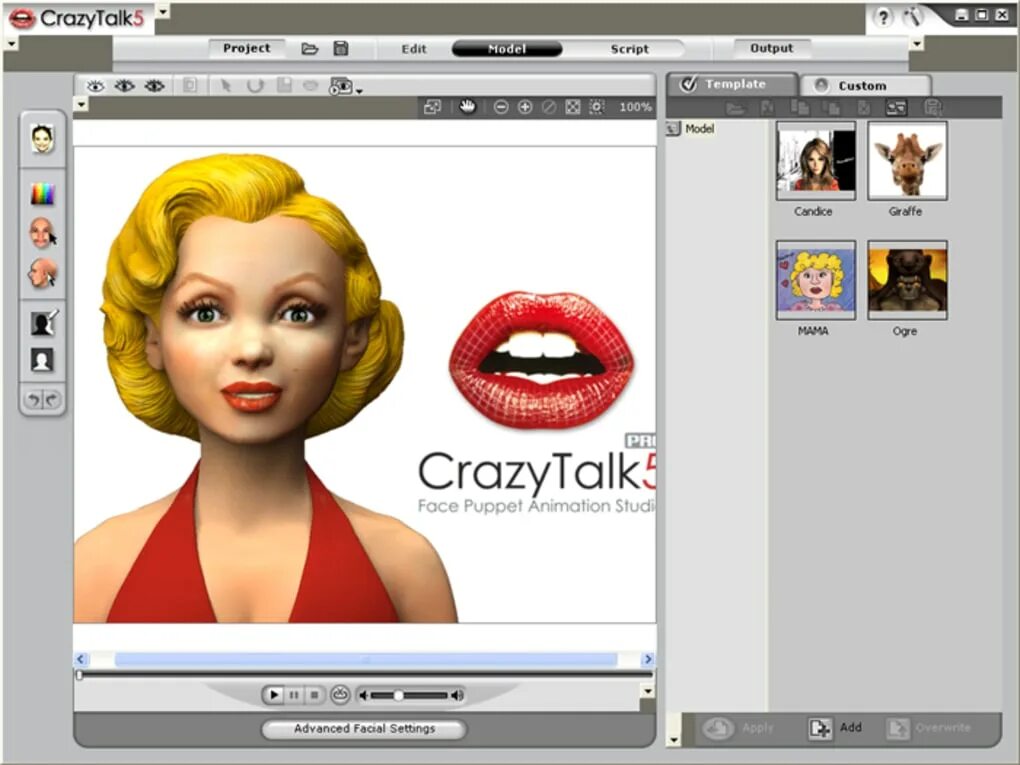
Task: Mute audio with the left speaker icon
Action: pos(364,695)
